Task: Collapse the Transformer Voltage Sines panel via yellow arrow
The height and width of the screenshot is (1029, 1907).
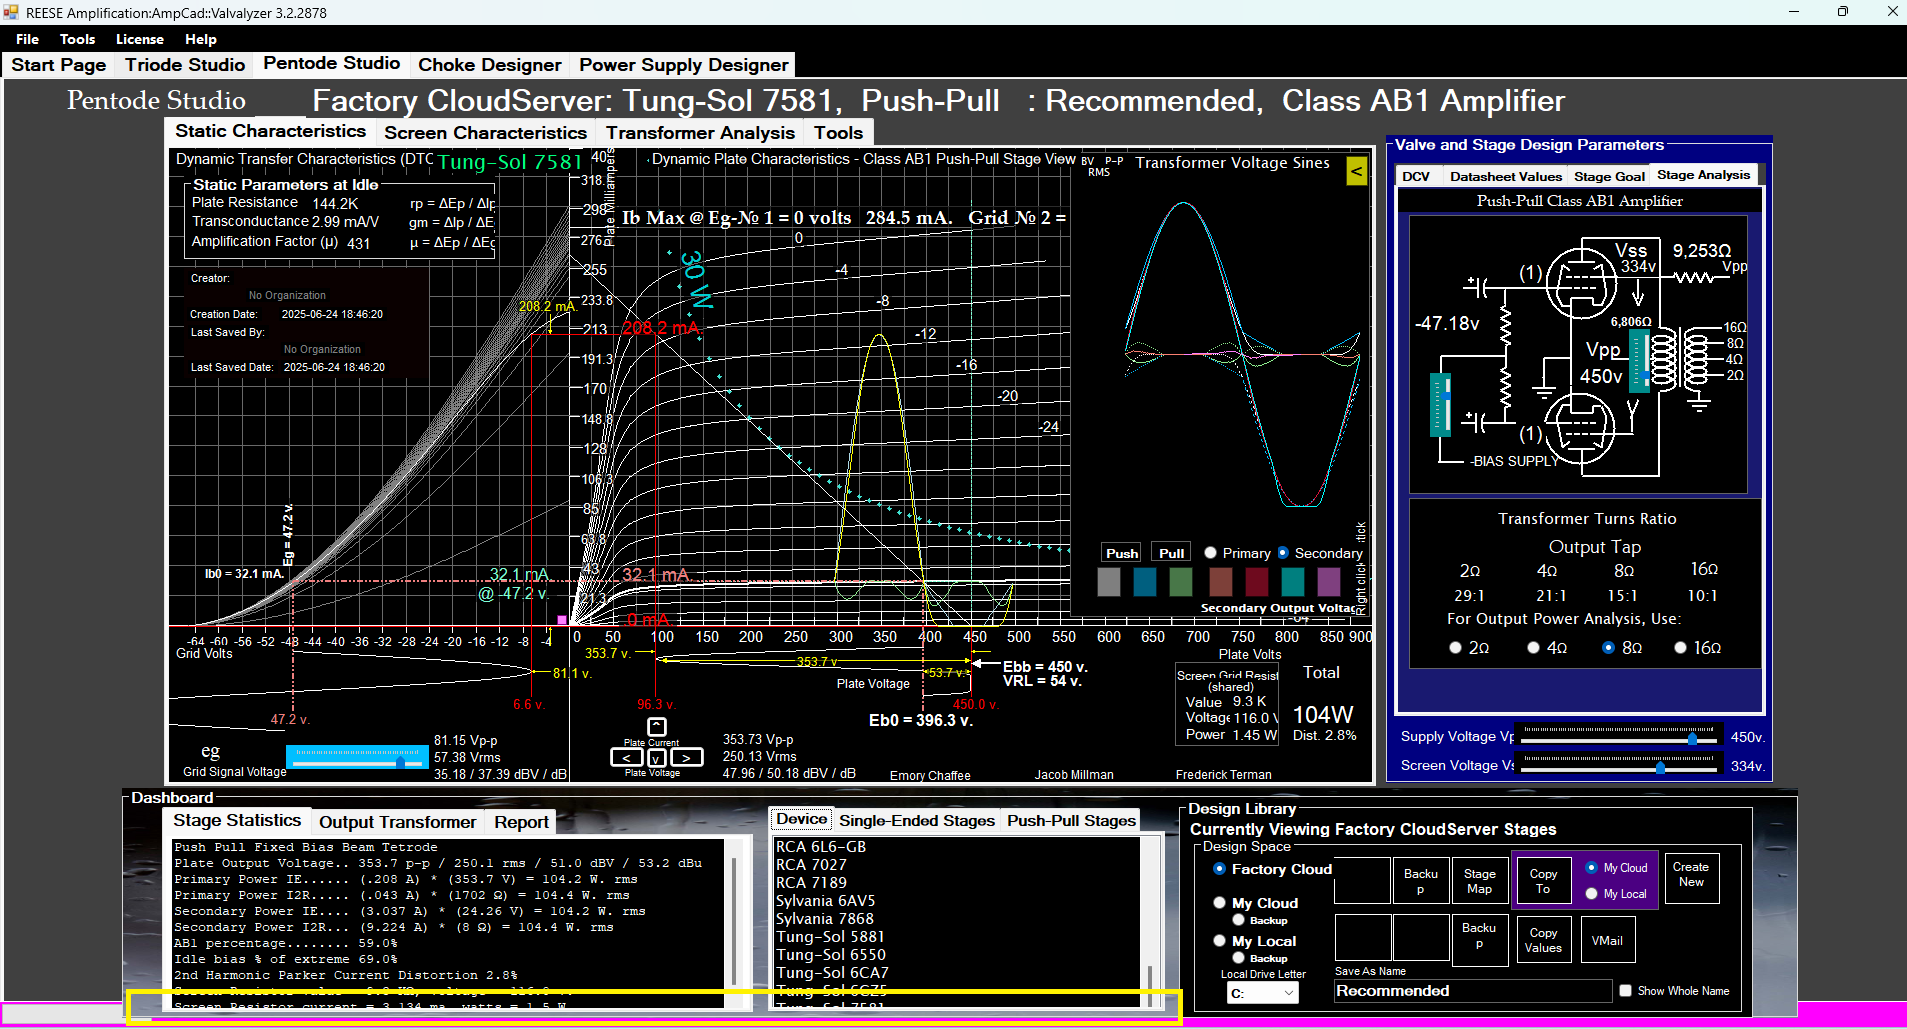Action: (x=1357, y=171)
